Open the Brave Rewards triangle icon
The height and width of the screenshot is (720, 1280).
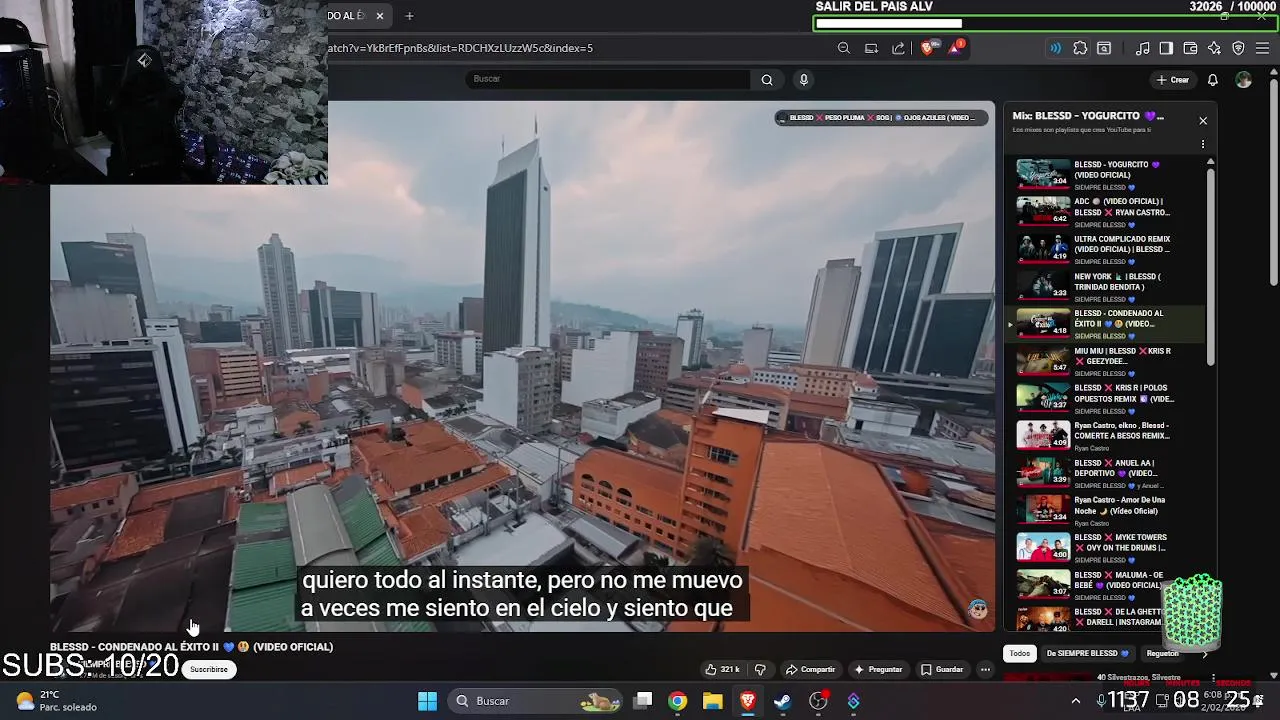(955, 47)
